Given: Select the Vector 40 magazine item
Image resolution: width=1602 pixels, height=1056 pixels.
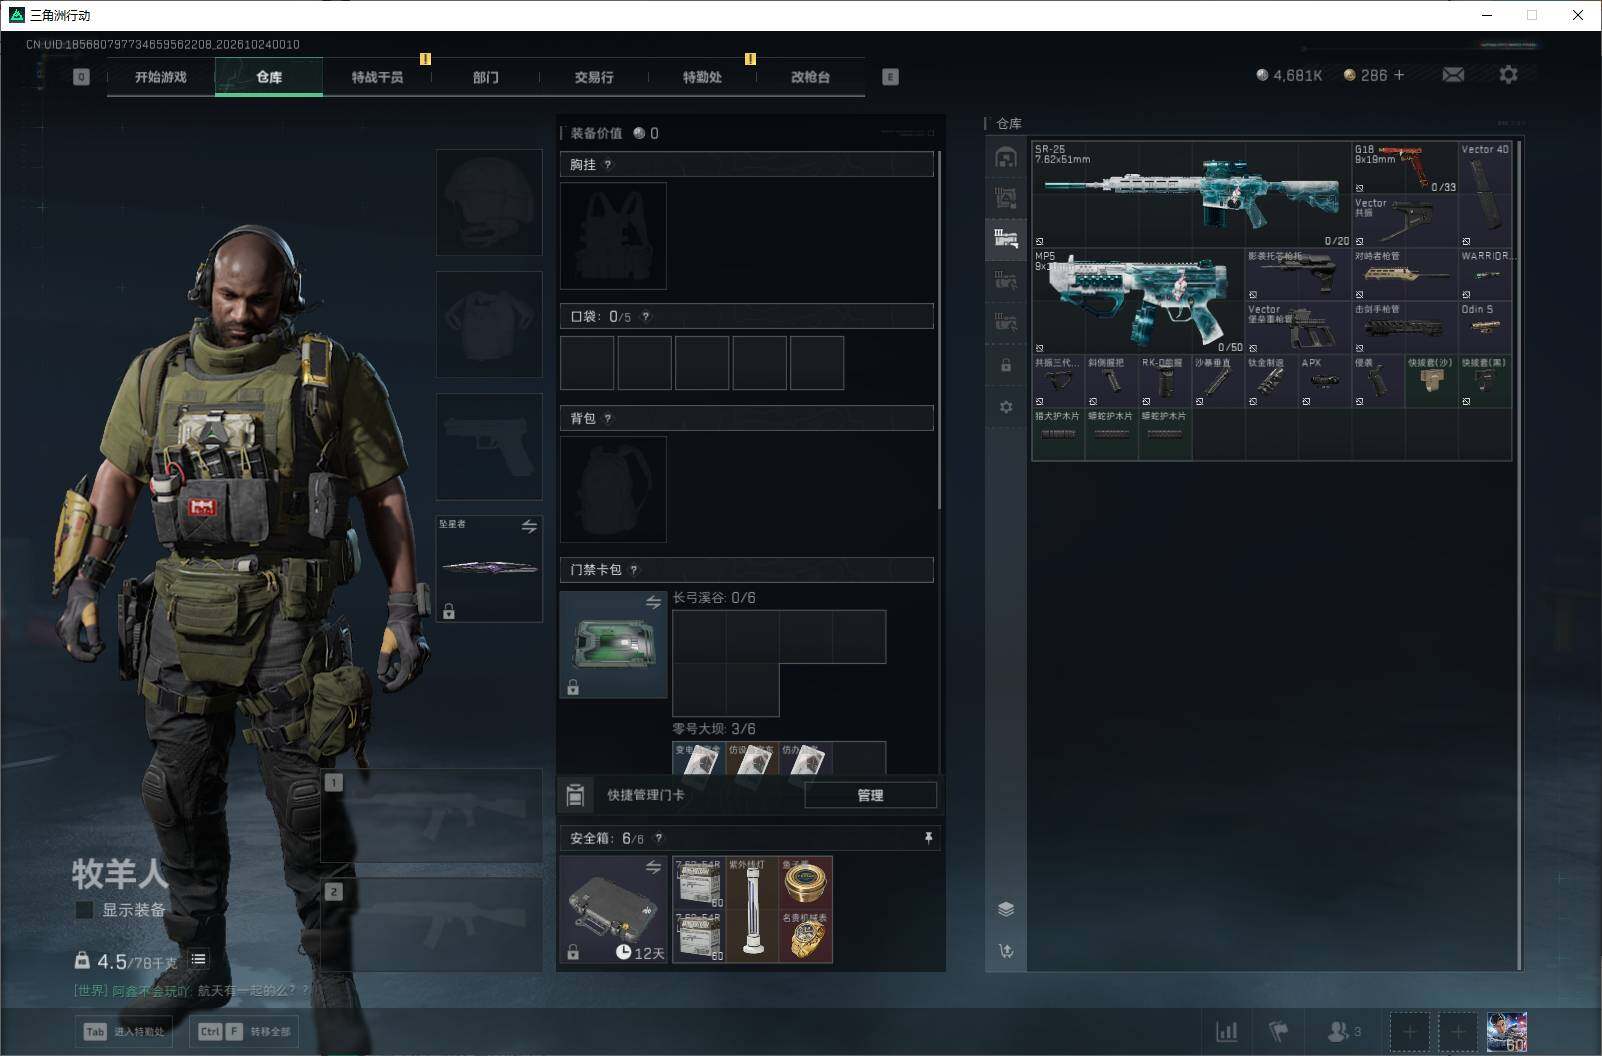Looking at the screenshot, I should click(x=1485, y=194).
